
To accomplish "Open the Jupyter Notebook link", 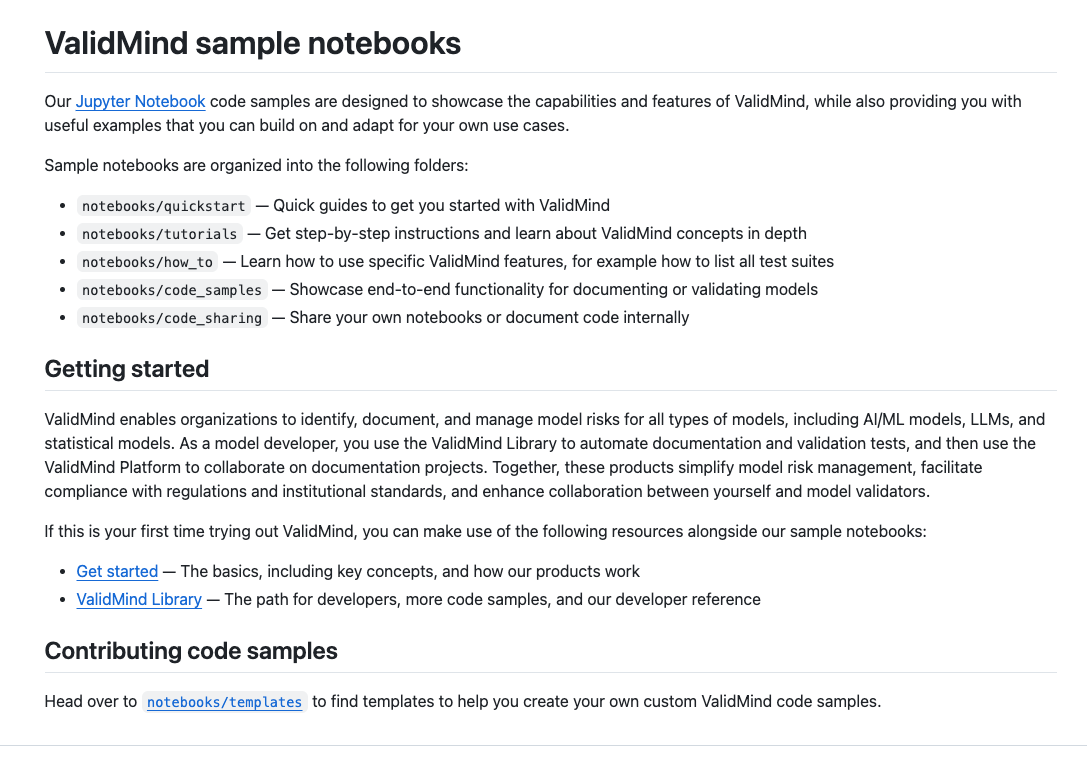I will 140,101.
